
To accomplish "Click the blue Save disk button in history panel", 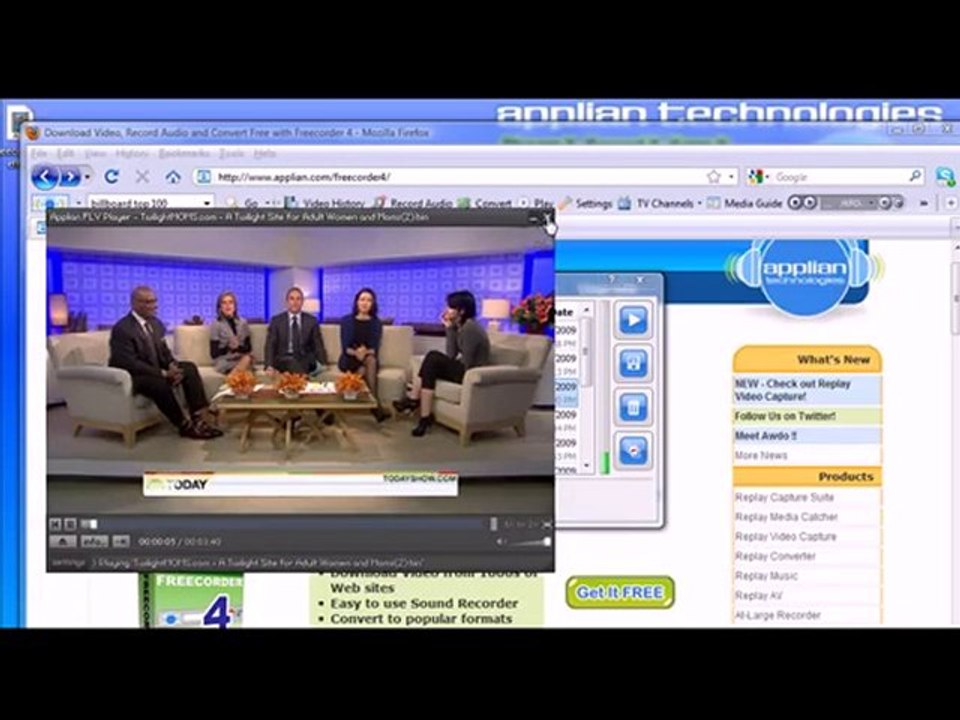I will (633, 364).
